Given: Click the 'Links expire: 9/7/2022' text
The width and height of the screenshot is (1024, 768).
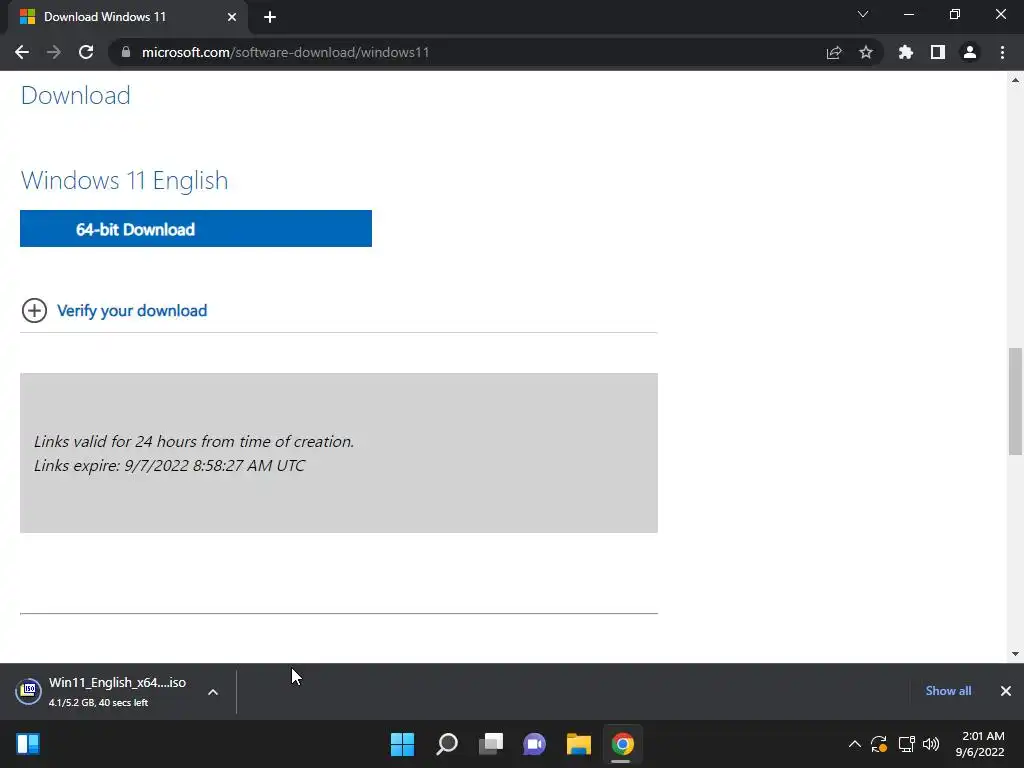Looking at the screenshot, I should (170, 466).
